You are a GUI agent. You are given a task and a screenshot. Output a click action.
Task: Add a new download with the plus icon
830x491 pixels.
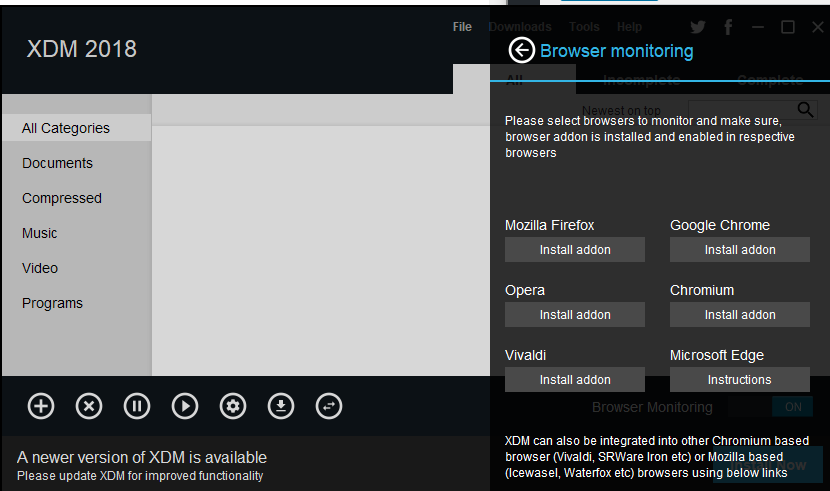[41, 406]
